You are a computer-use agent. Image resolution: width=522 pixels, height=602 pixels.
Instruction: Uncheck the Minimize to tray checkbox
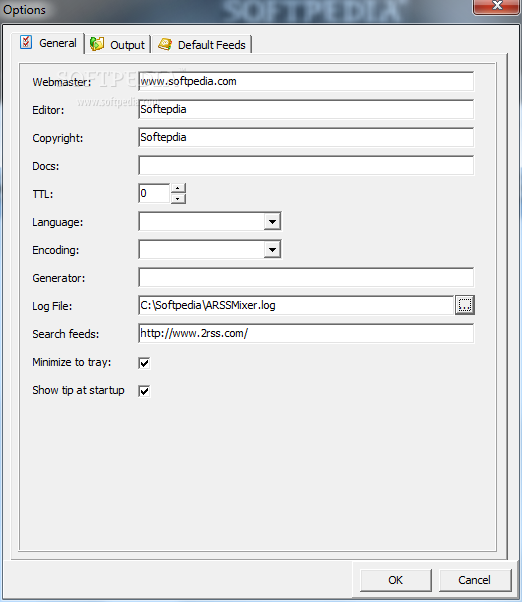[x=144, y=363]
